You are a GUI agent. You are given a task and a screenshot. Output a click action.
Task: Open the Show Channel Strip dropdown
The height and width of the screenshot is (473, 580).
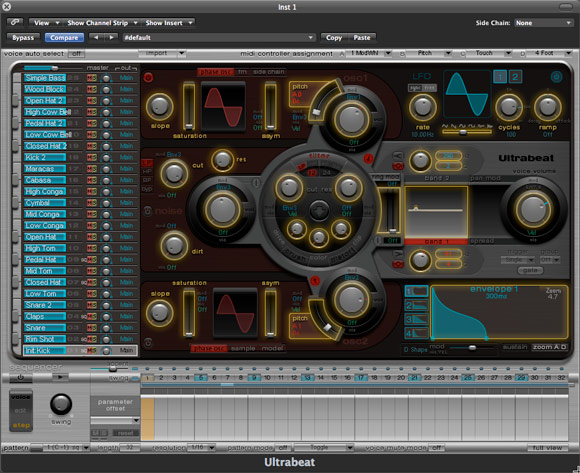(102, 23)
